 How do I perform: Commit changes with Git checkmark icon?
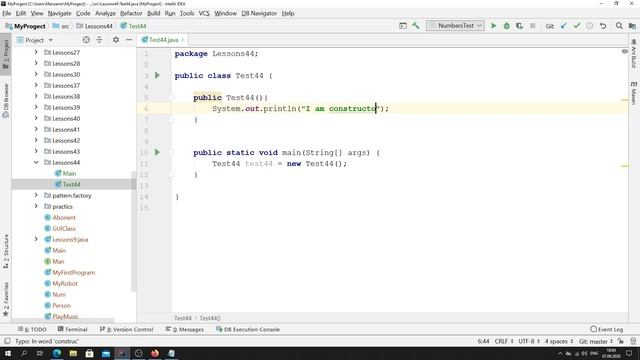(x=577, y=26)
